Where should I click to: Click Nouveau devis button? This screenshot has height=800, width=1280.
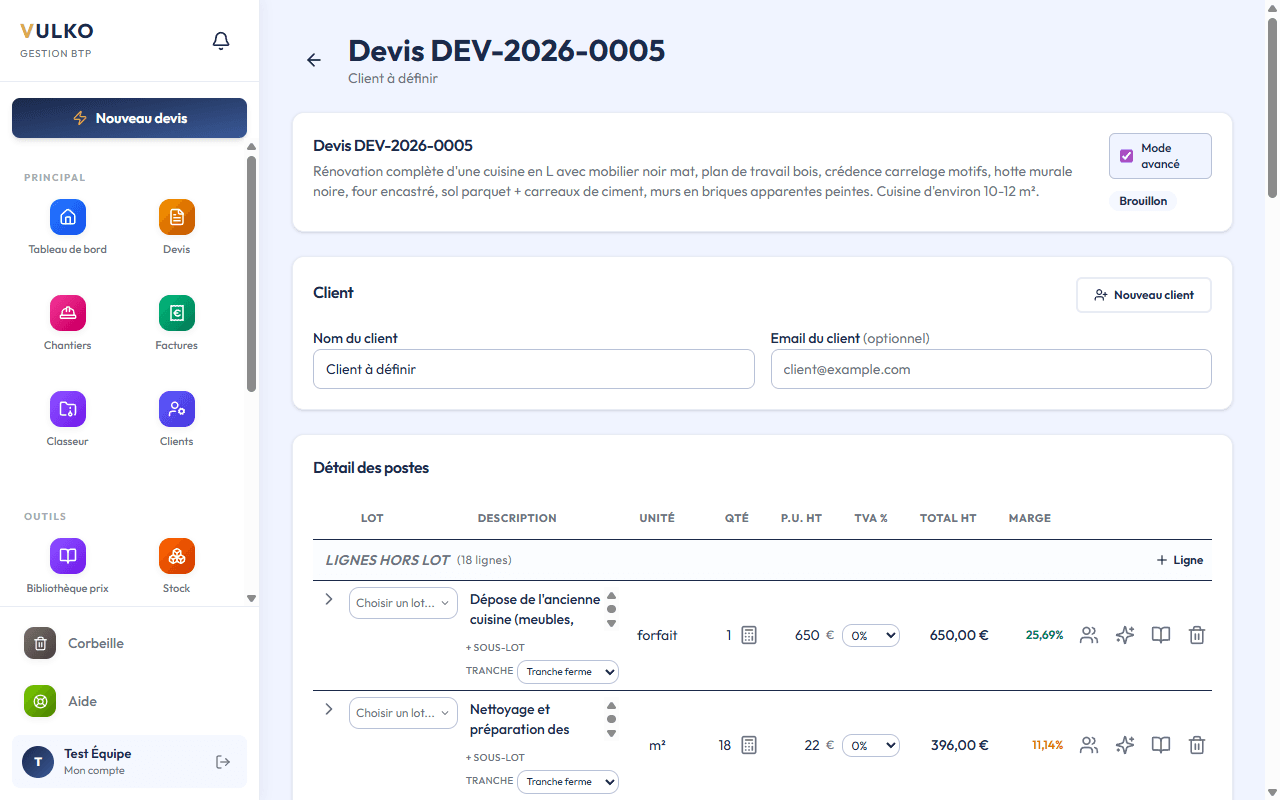click(129, 118)
